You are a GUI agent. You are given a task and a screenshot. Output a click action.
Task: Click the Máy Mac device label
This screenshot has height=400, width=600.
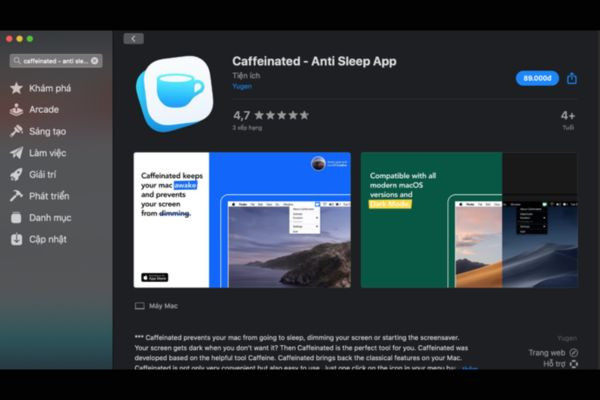(x=163, y=306)
